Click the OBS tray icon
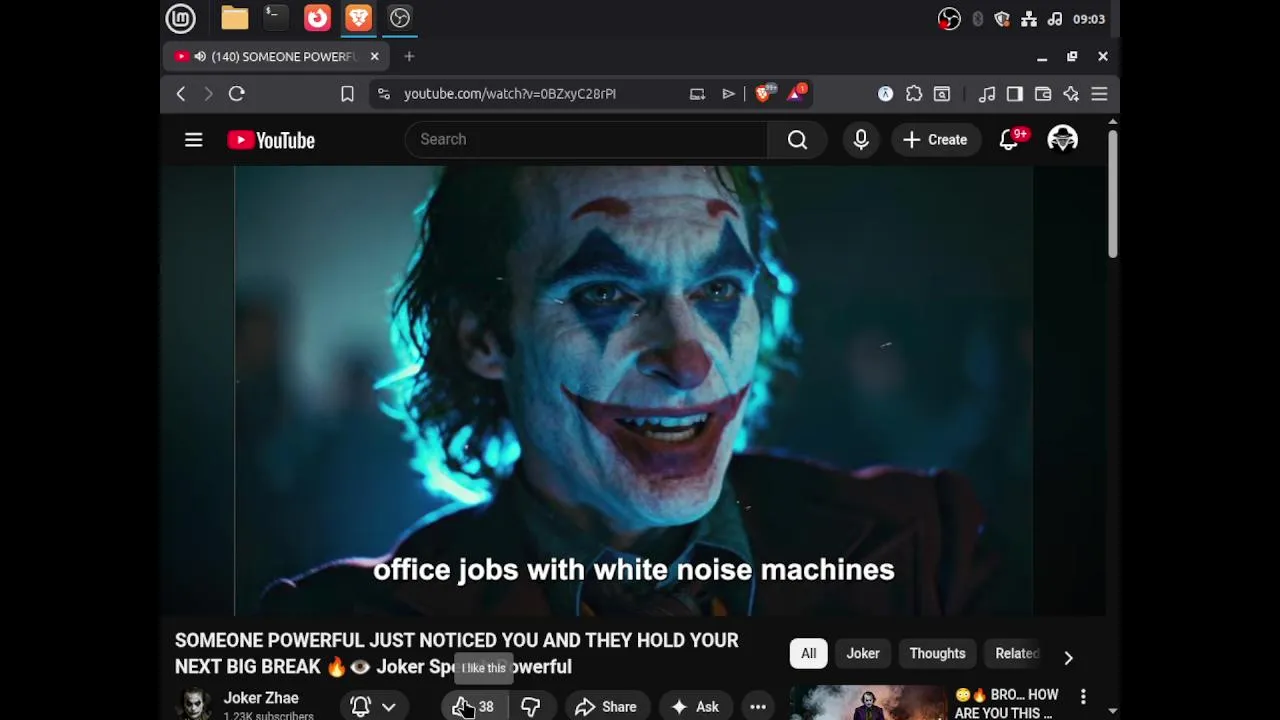Screen dimensions: 1280x720 pos(949,19)
